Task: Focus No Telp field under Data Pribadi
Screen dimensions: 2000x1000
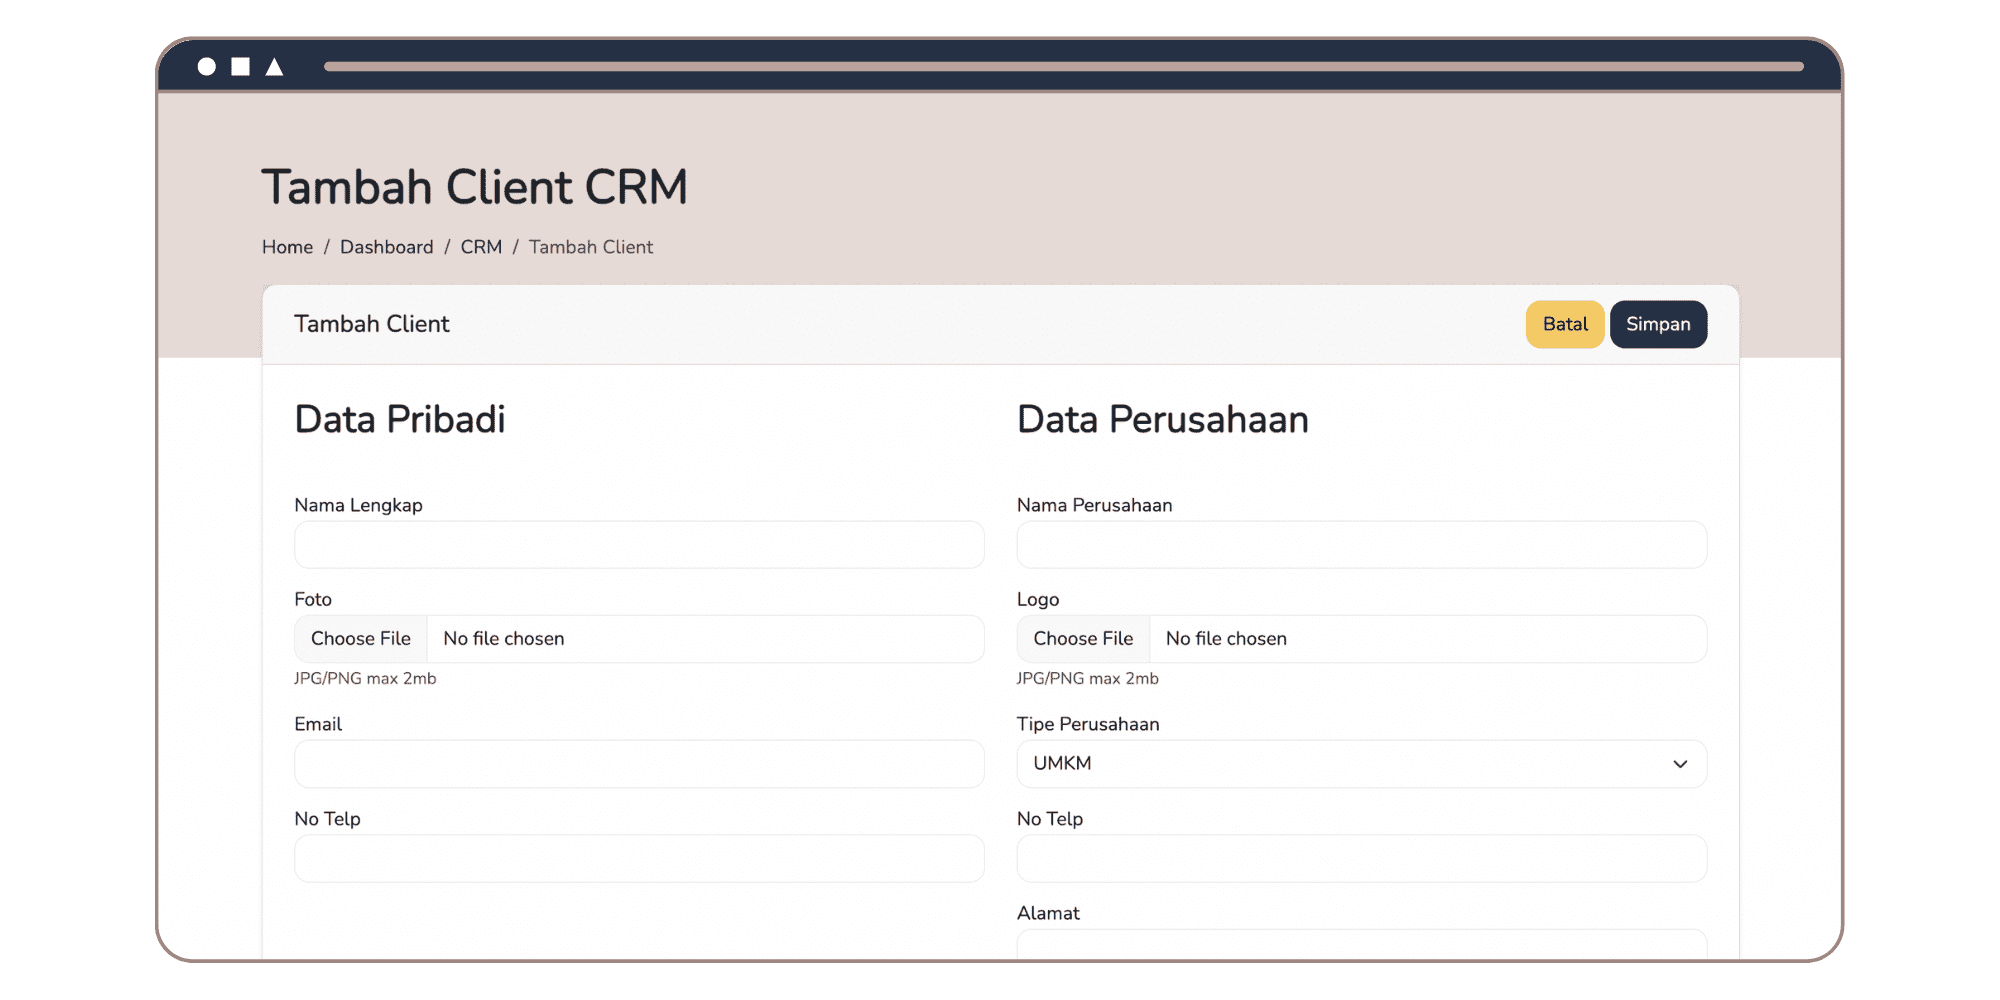Action: click(639, 859)
